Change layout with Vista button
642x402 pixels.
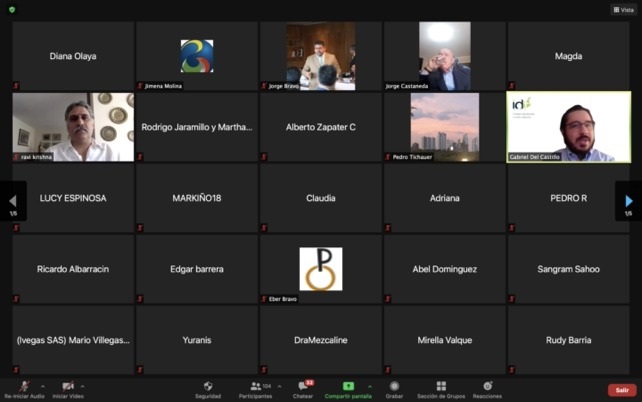pyautogui.click(x=623, y=9)
